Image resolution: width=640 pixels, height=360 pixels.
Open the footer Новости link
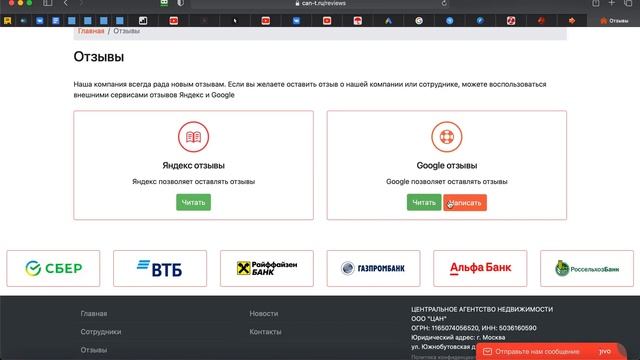264,314
